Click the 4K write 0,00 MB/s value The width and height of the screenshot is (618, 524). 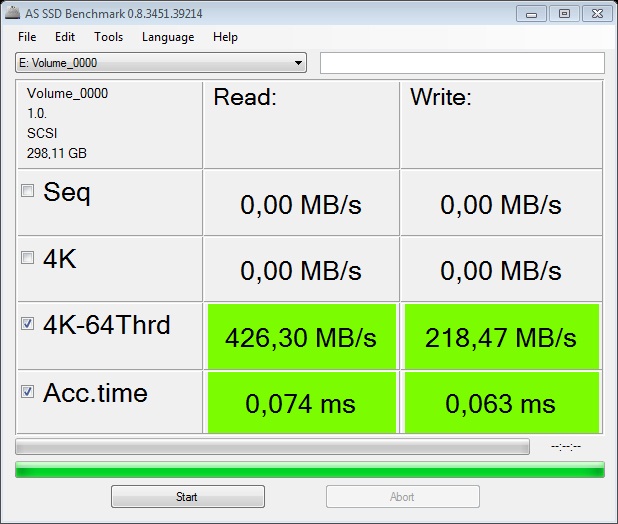click(x=501, y=271)
